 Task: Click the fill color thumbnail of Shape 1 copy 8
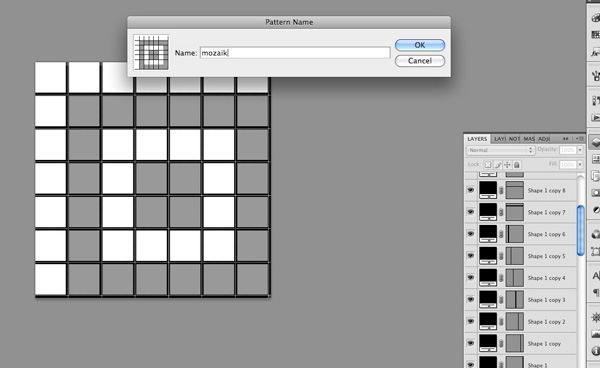click(488, 190)
